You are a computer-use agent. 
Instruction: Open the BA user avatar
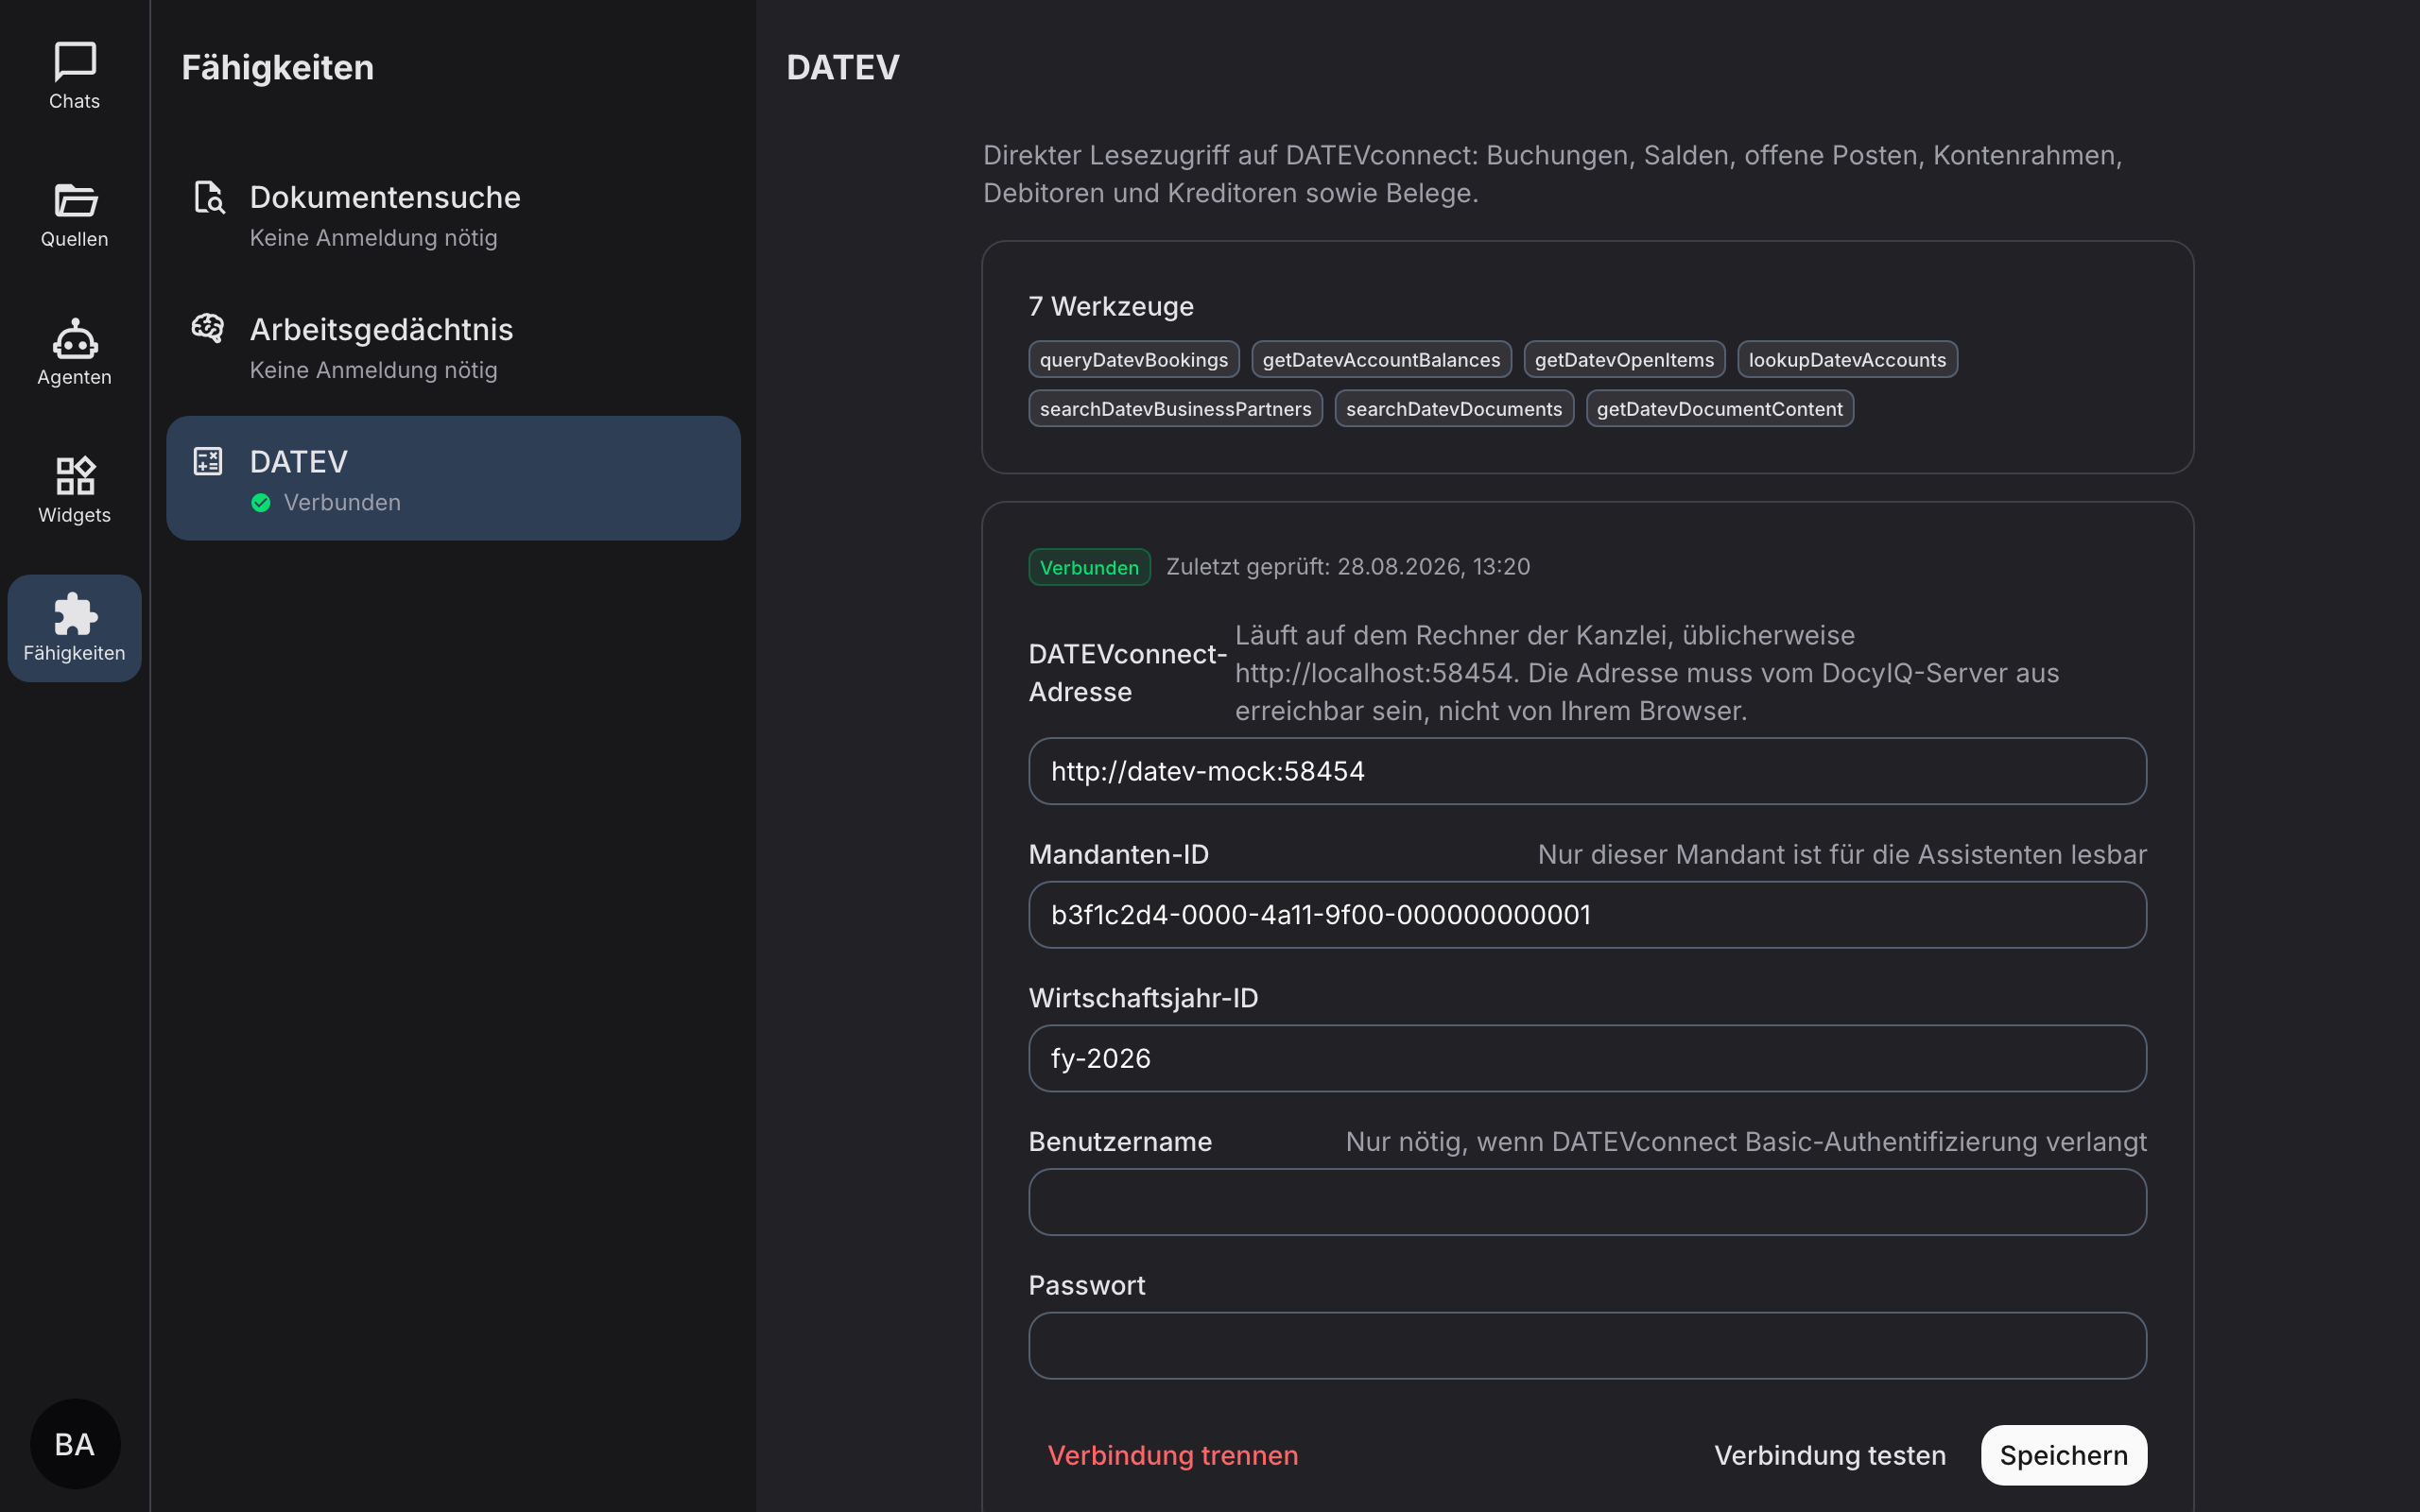pyautogui.click(x=75, y=1443)
